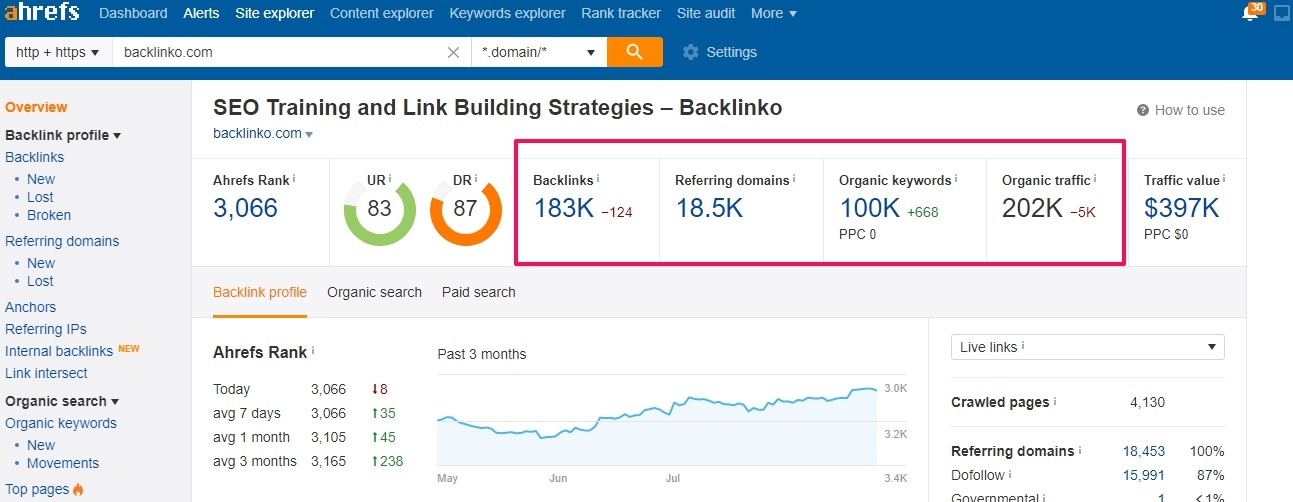Click the 183K backlinks value
Viewport: 1293px width, 502px height.
562,209
